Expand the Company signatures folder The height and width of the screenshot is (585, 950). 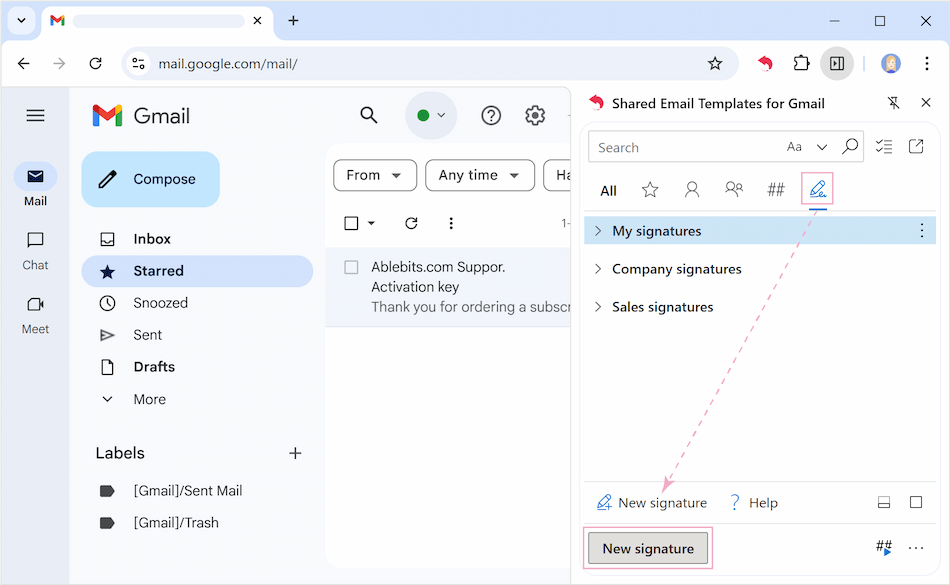tap(598, 269)
